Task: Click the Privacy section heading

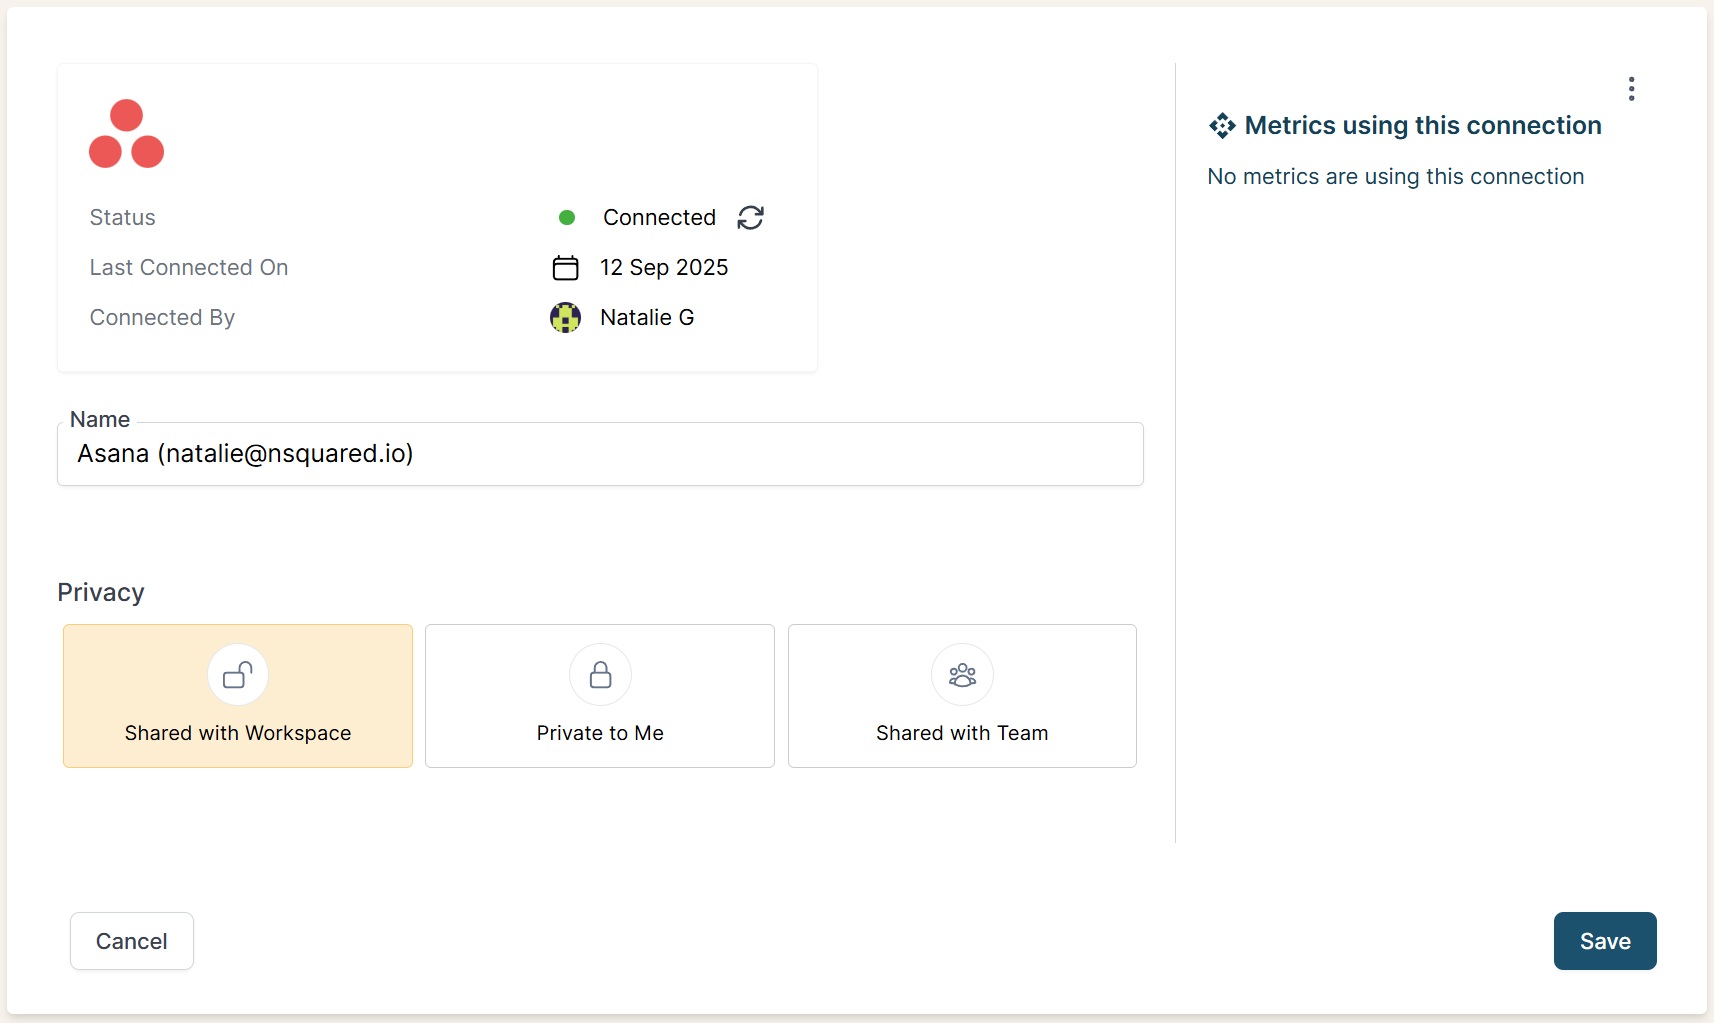Action: coord(100,592)
